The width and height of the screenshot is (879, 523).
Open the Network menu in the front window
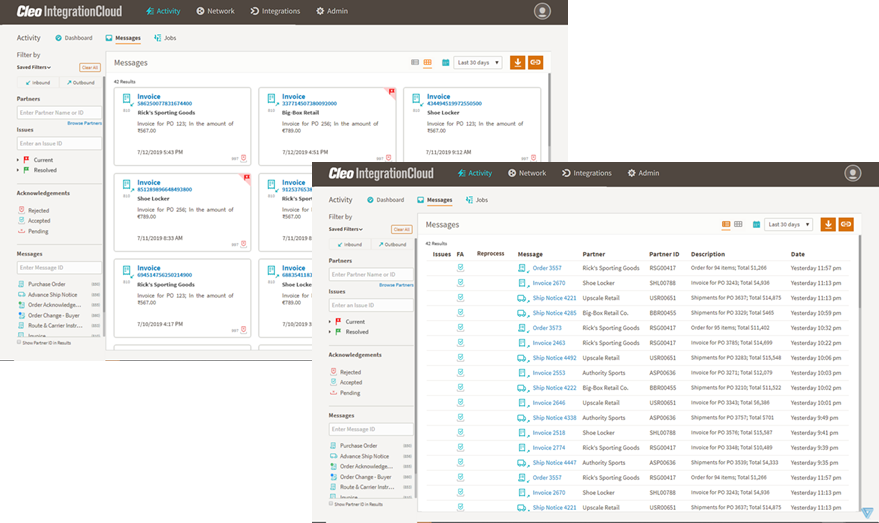click(x=527, y=173)
